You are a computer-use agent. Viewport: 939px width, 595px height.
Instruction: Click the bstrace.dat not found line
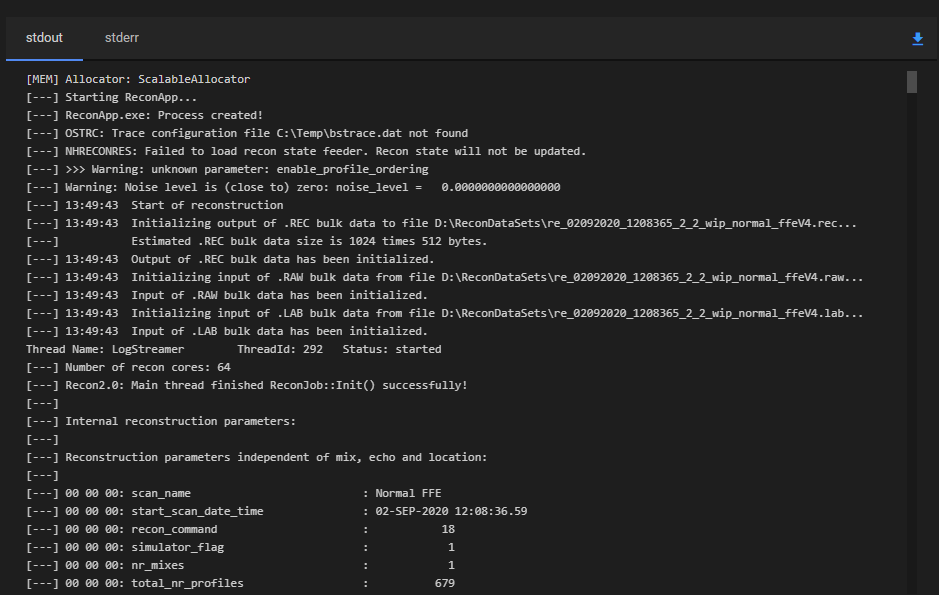coord(247,133)
